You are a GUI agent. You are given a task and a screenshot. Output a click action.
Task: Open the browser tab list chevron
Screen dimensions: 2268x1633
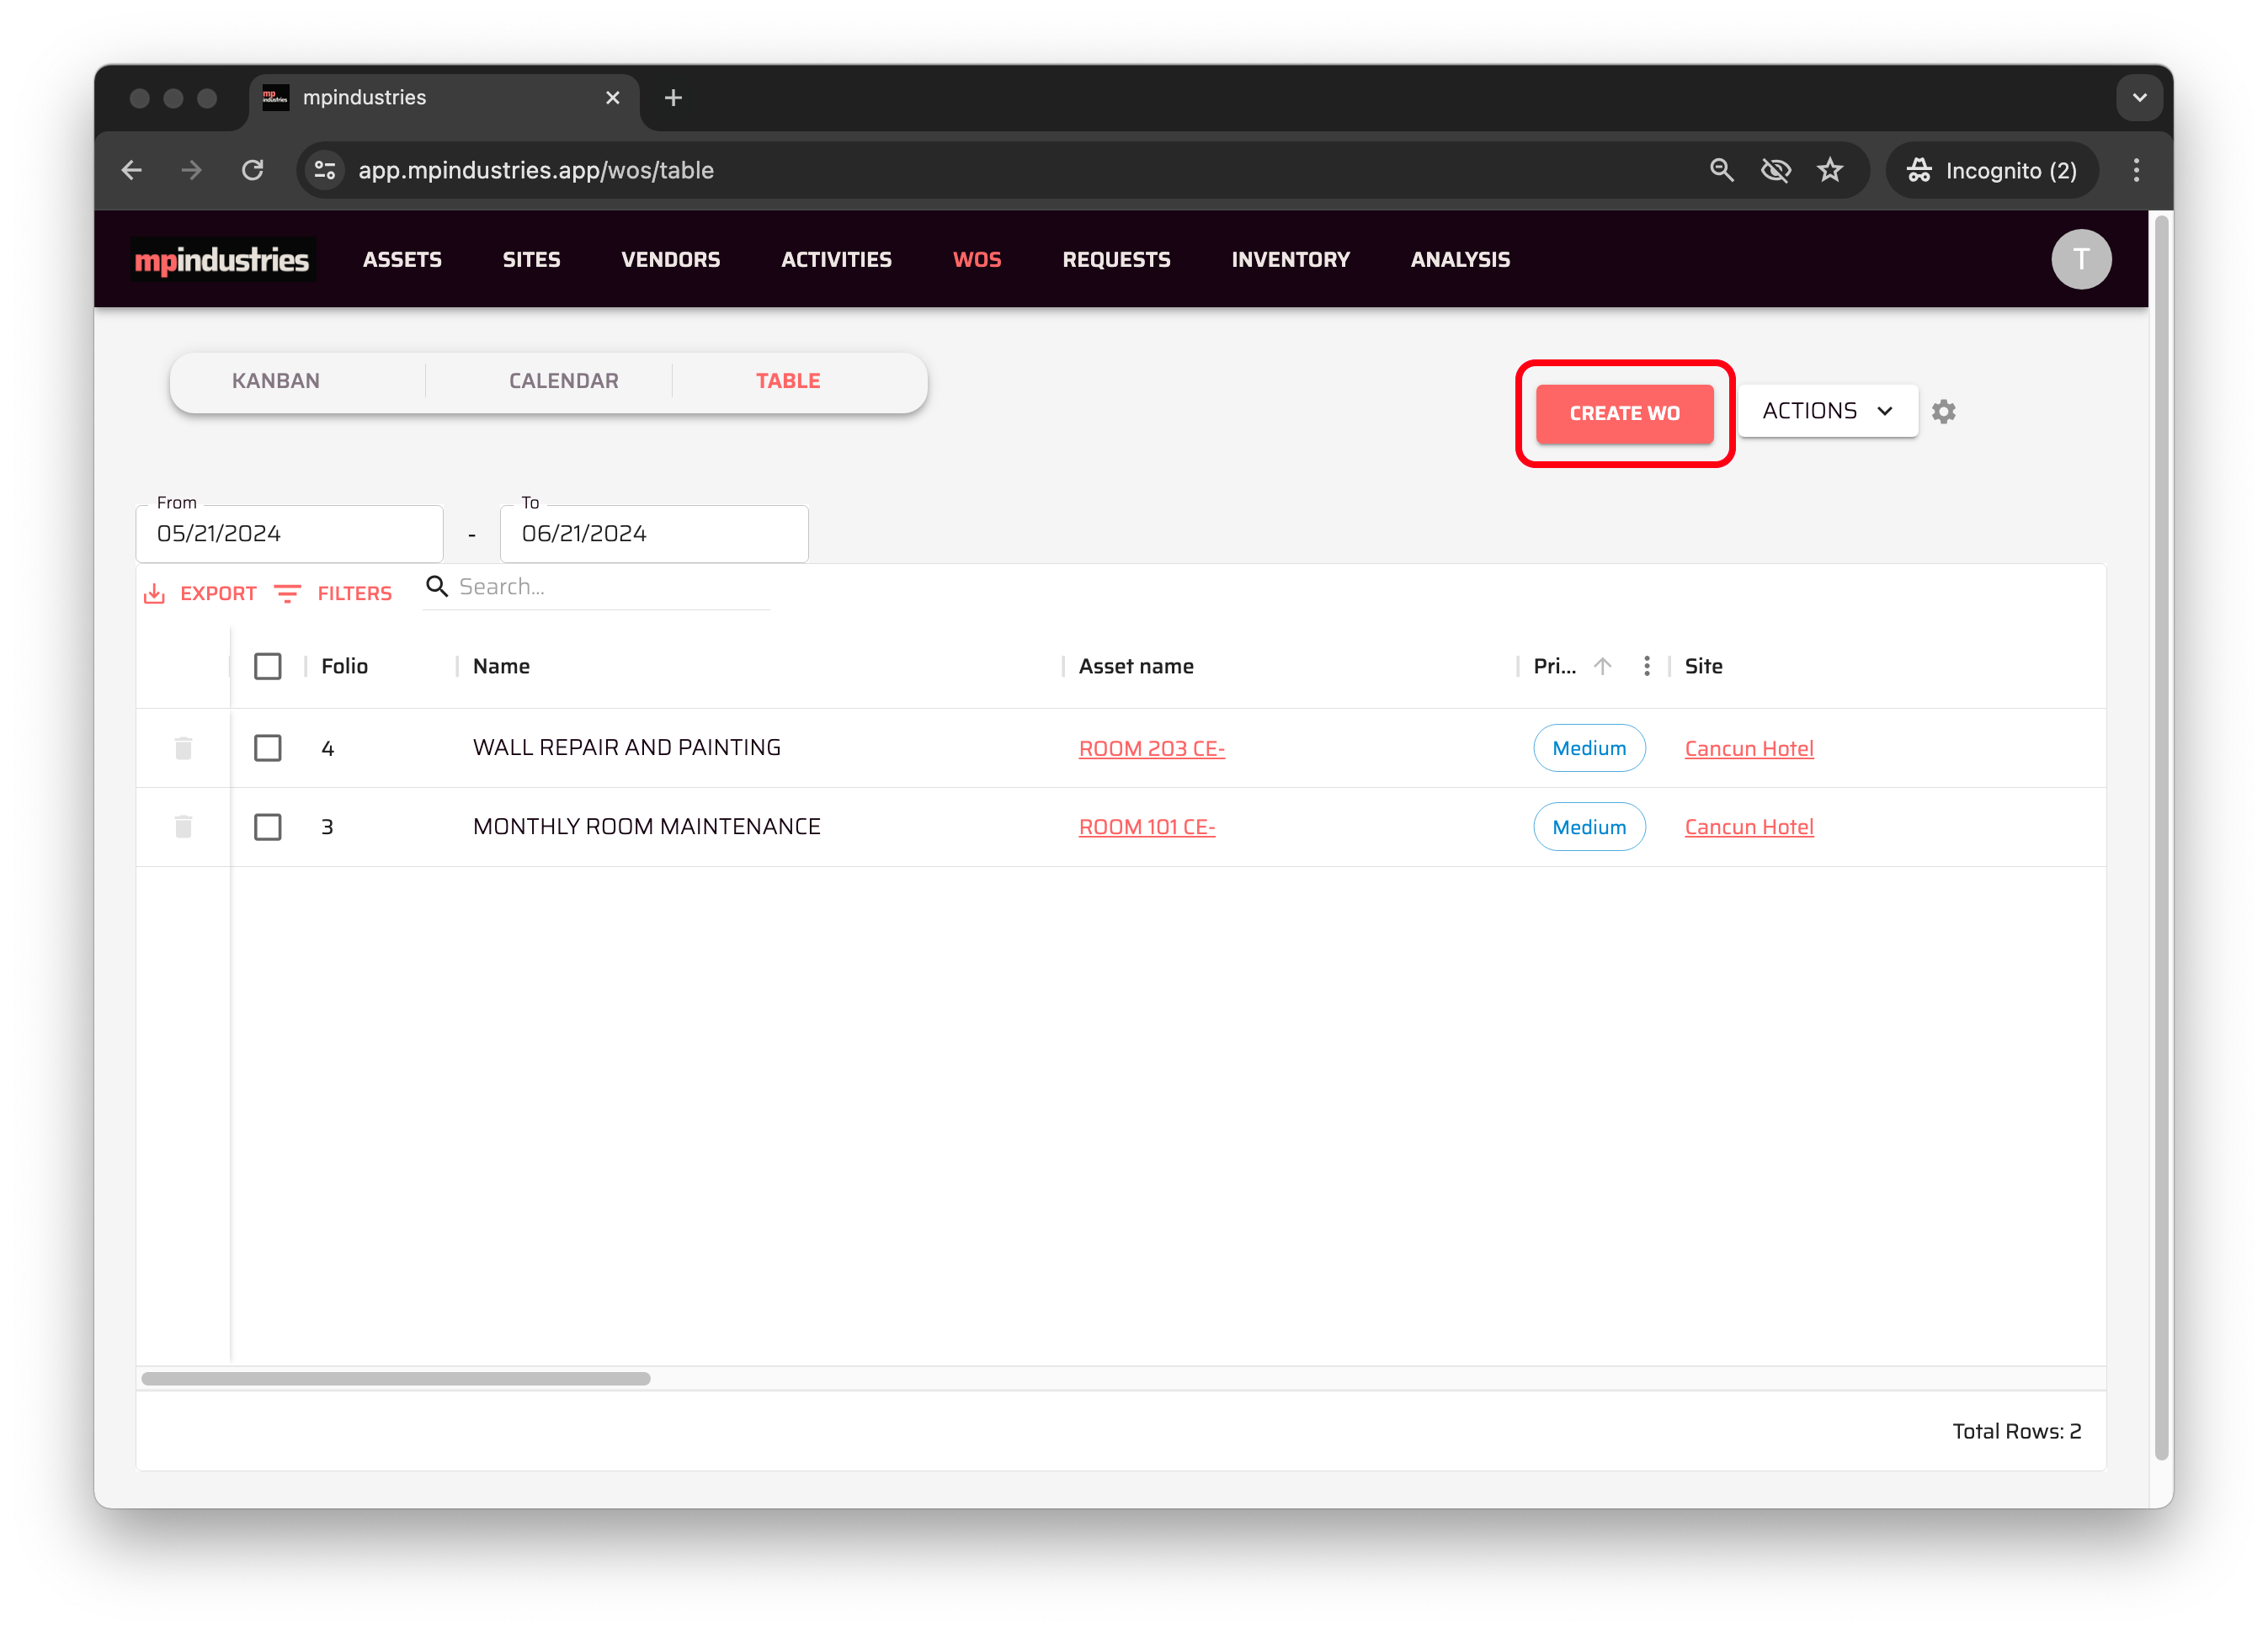pyautogui.click(x=2139, y=98)
